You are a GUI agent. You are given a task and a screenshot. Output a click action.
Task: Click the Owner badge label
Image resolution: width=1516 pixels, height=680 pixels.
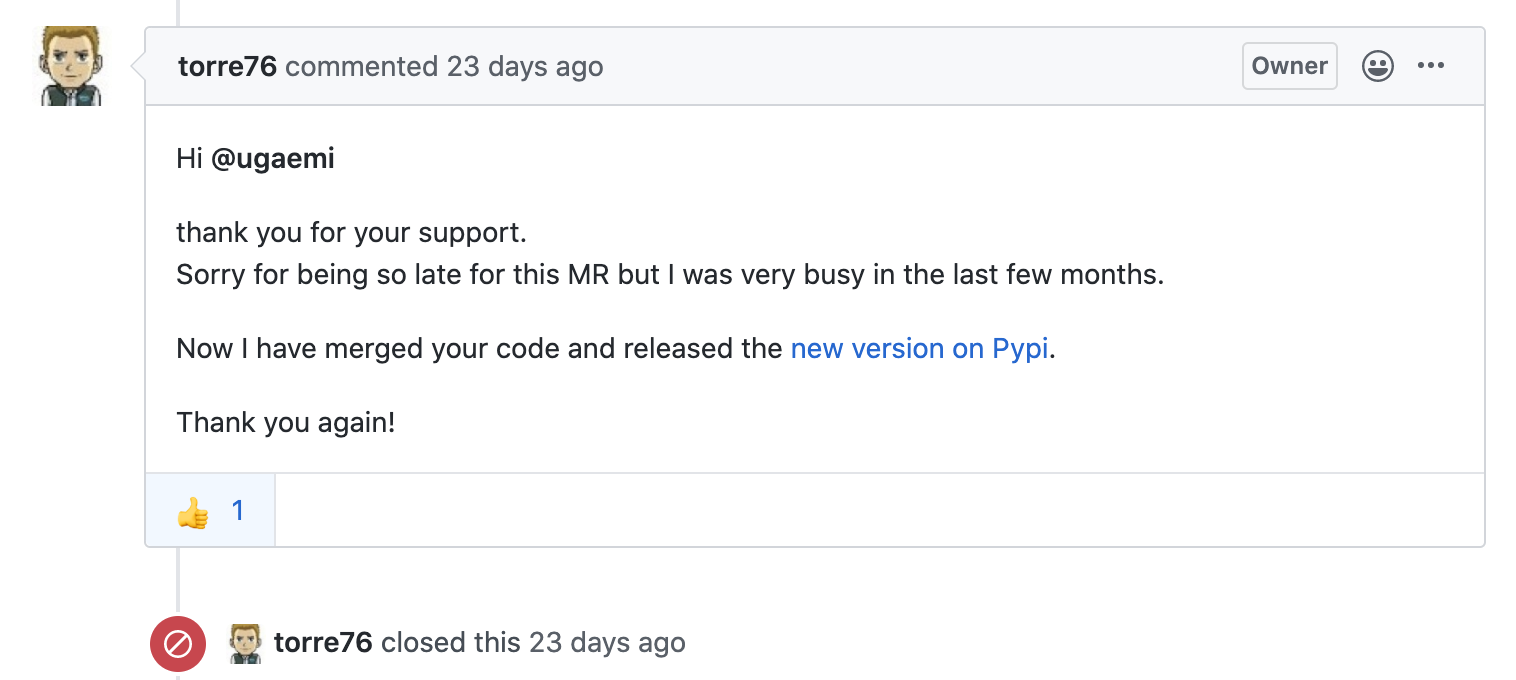1290,66
